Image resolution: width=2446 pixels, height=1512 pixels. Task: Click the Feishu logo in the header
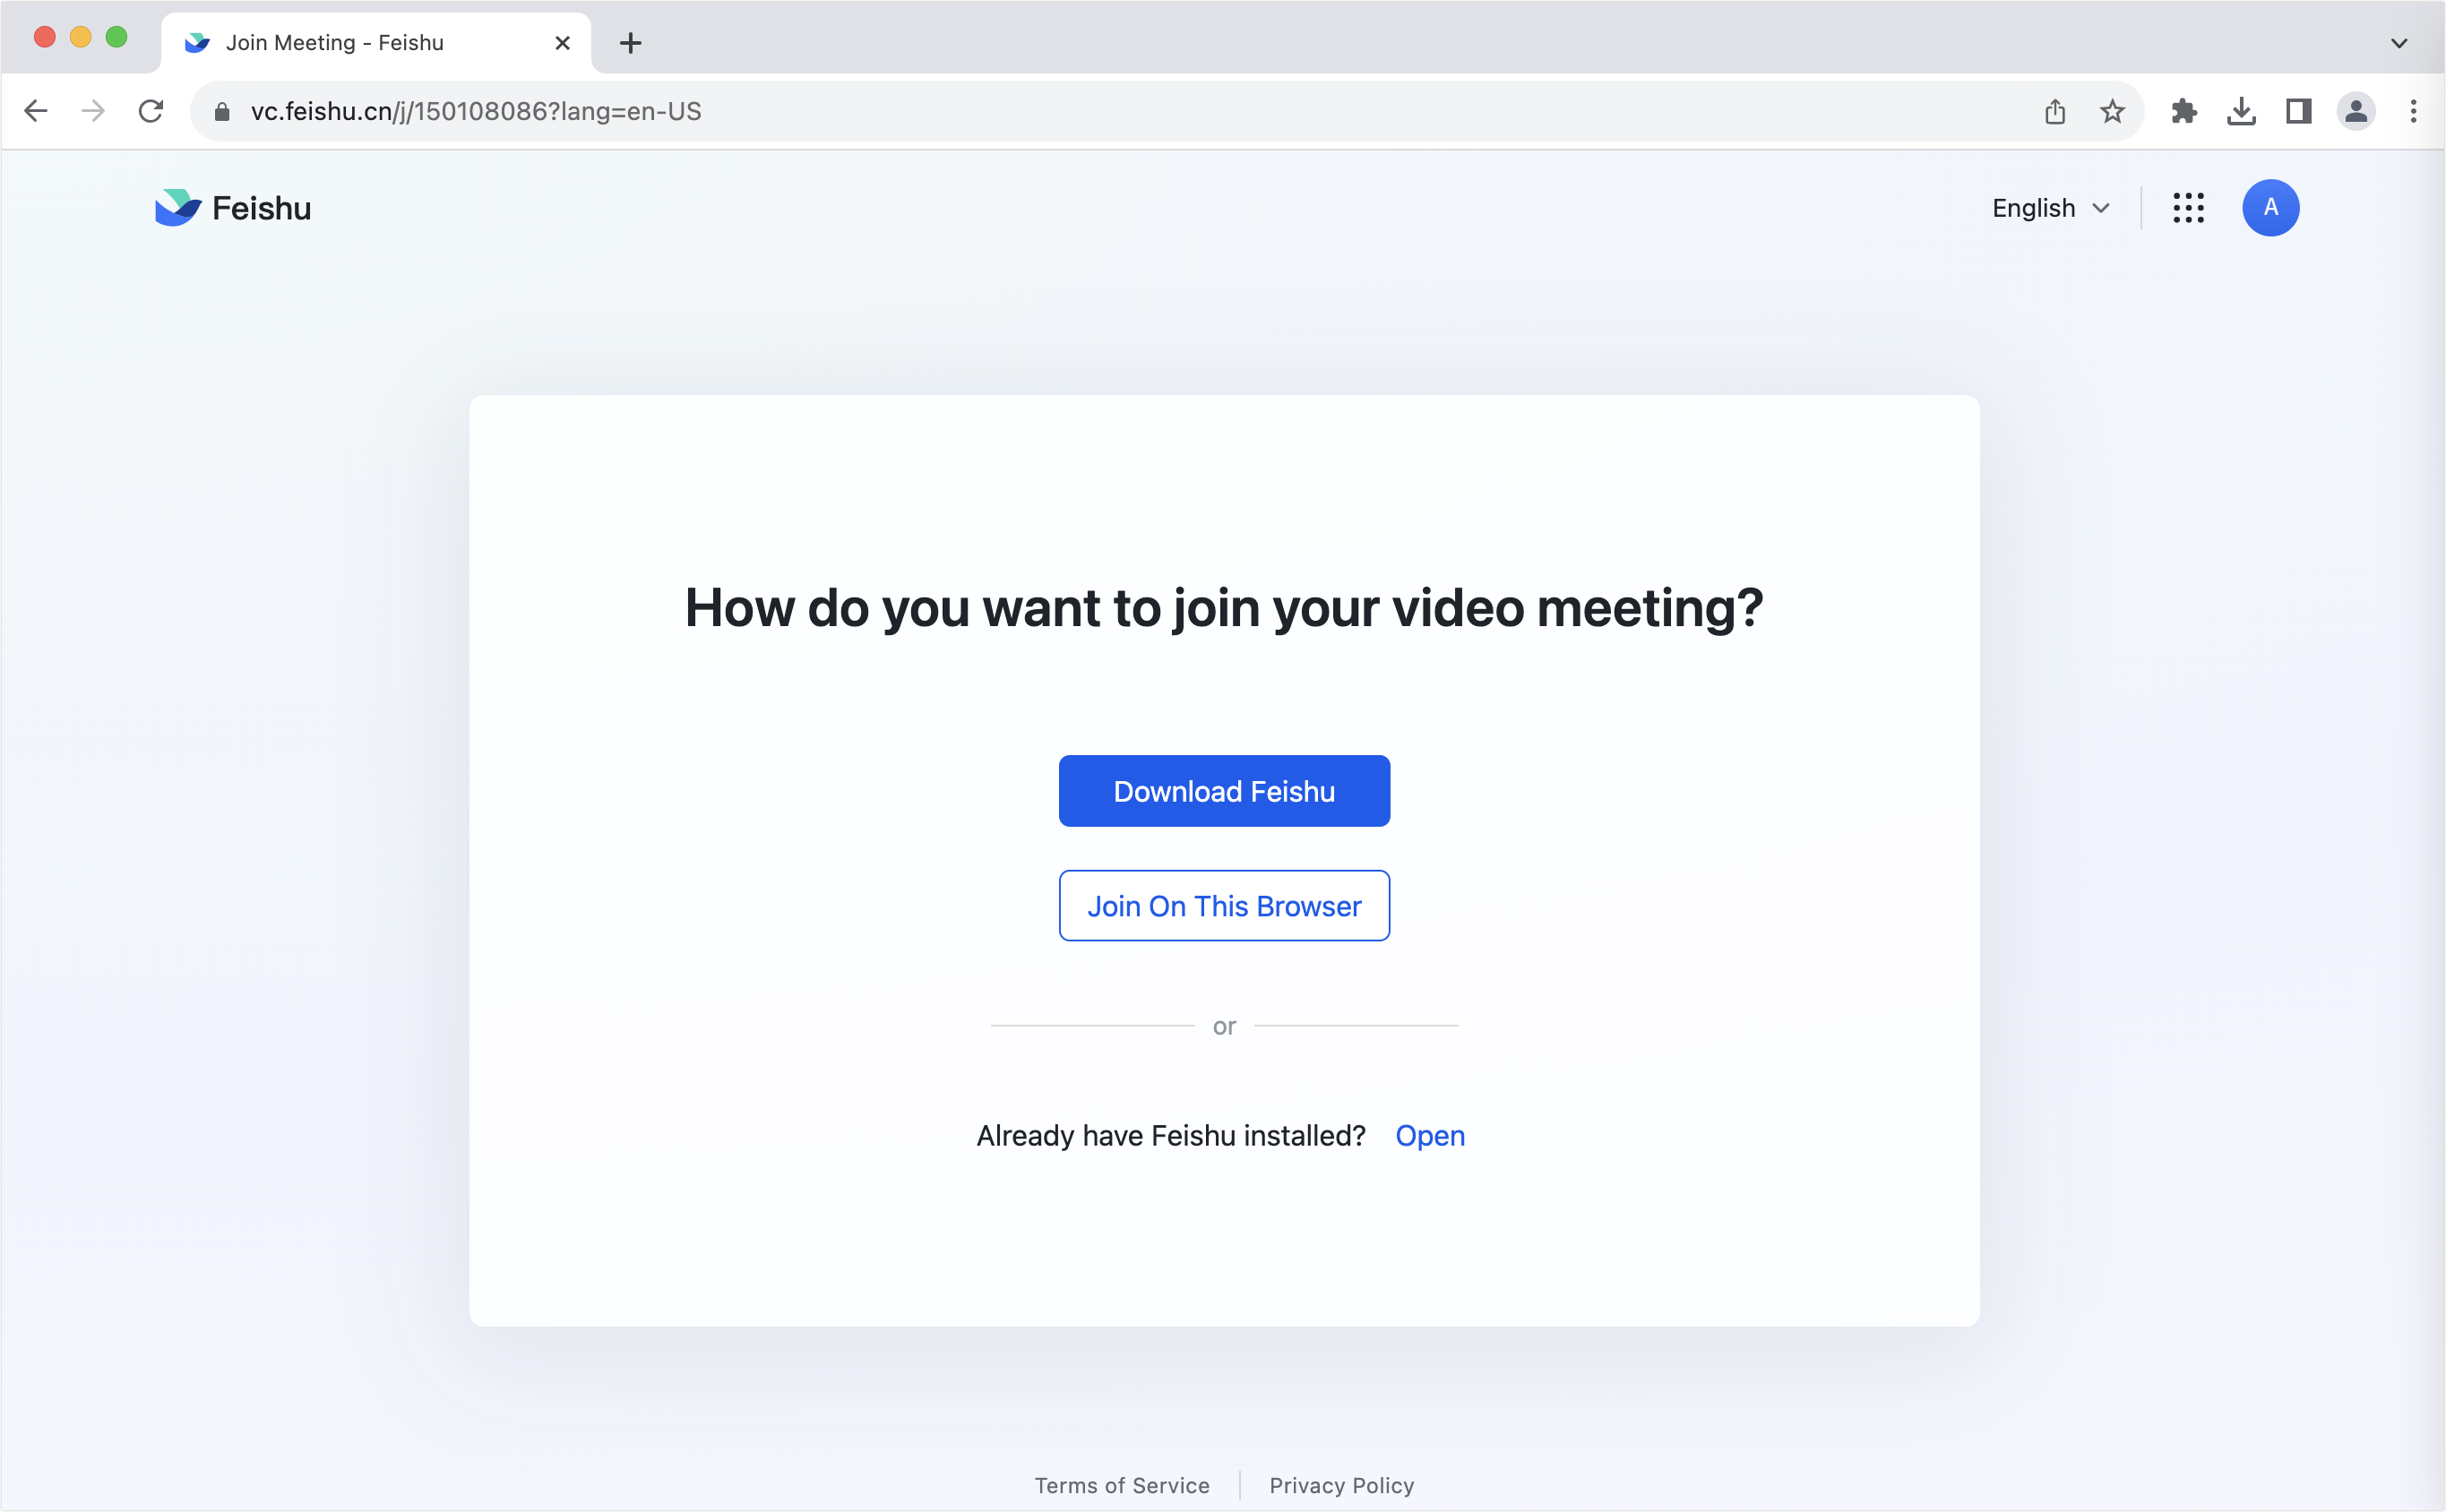click(x=232, y=208)
